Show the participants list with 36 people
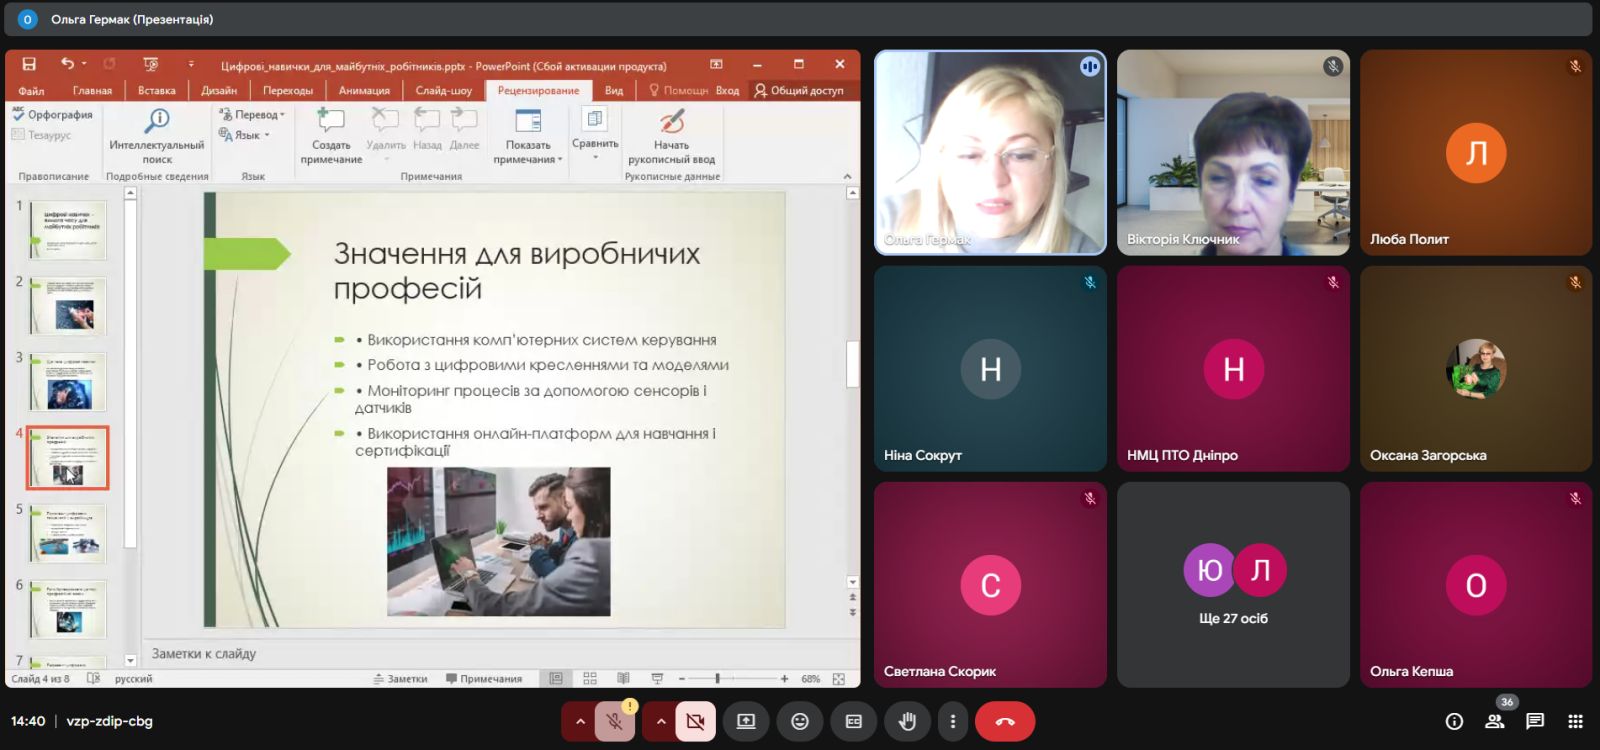Image resolution: width=1600 pixels, height=750 pixels. click(1495, 721)
